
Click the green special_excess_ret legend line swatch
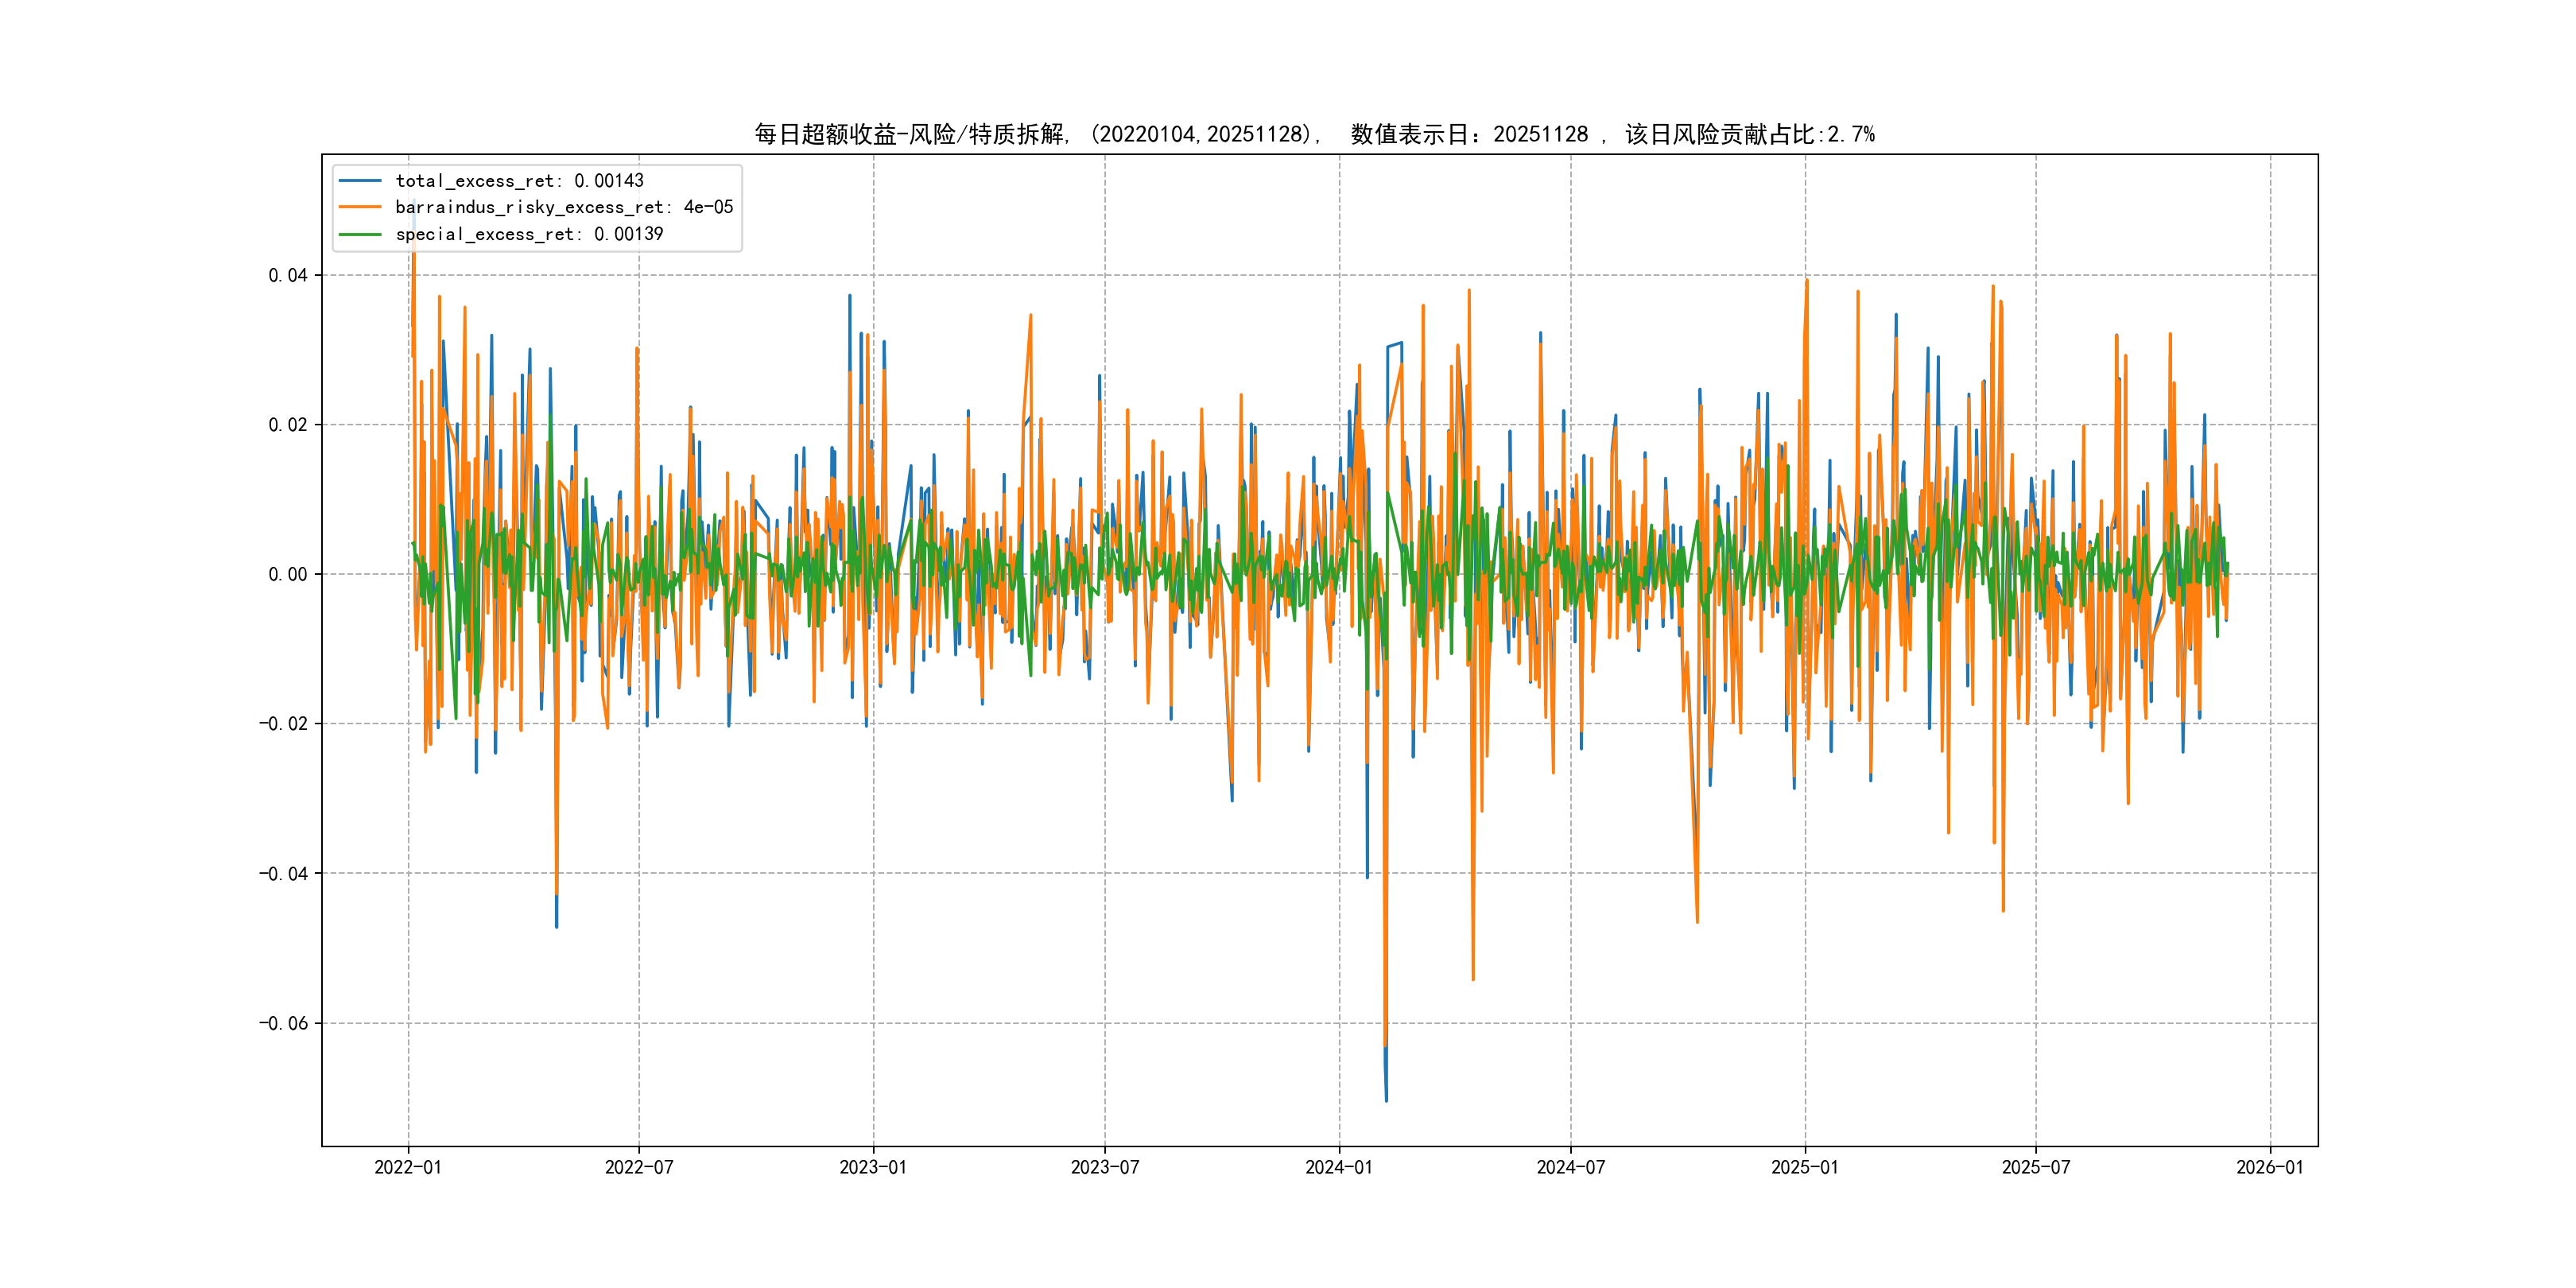360,234
